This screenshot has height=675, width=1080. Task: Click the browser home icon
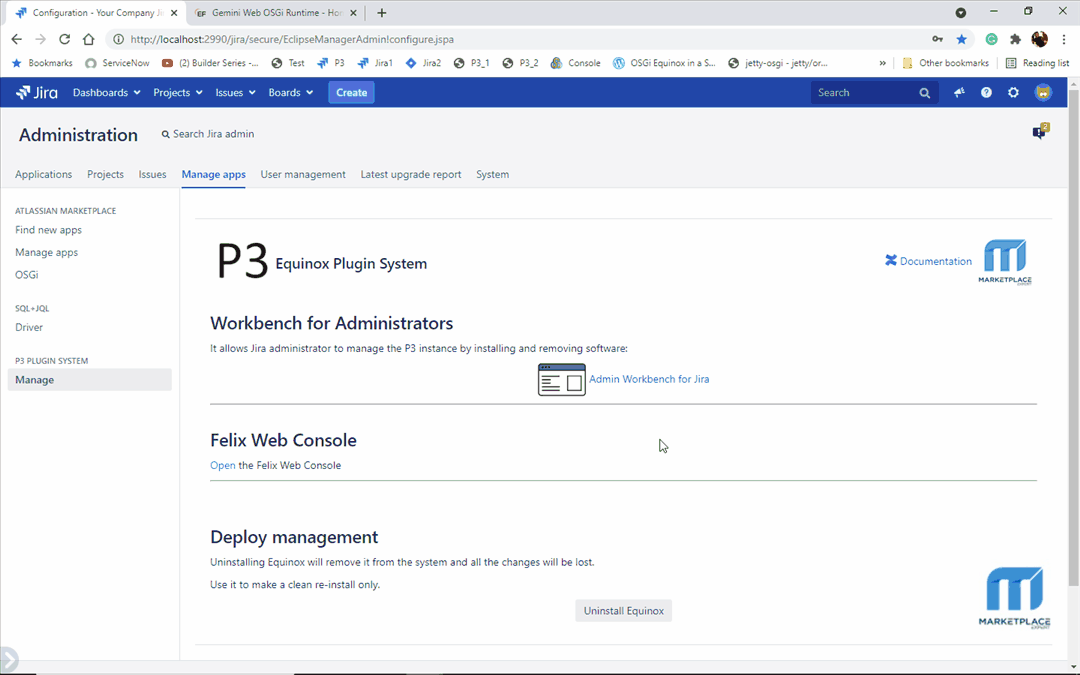pos(88,39)
